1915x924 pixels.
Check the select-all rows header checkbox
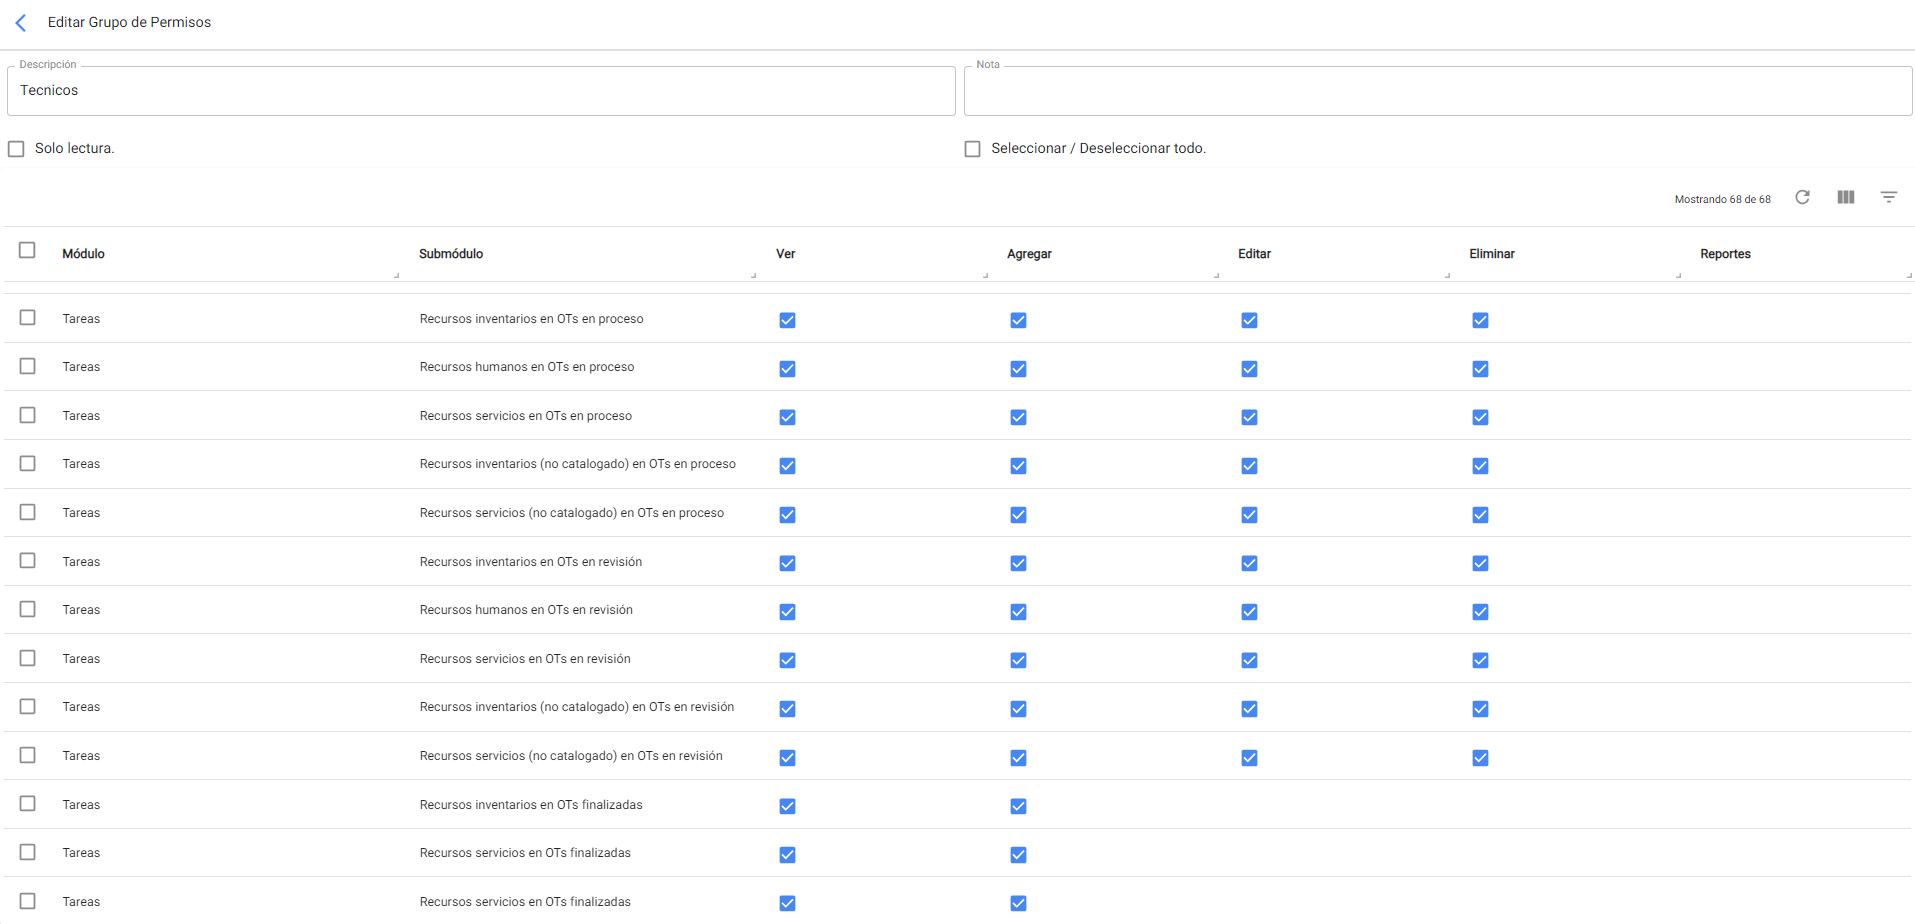pos(27,251)
